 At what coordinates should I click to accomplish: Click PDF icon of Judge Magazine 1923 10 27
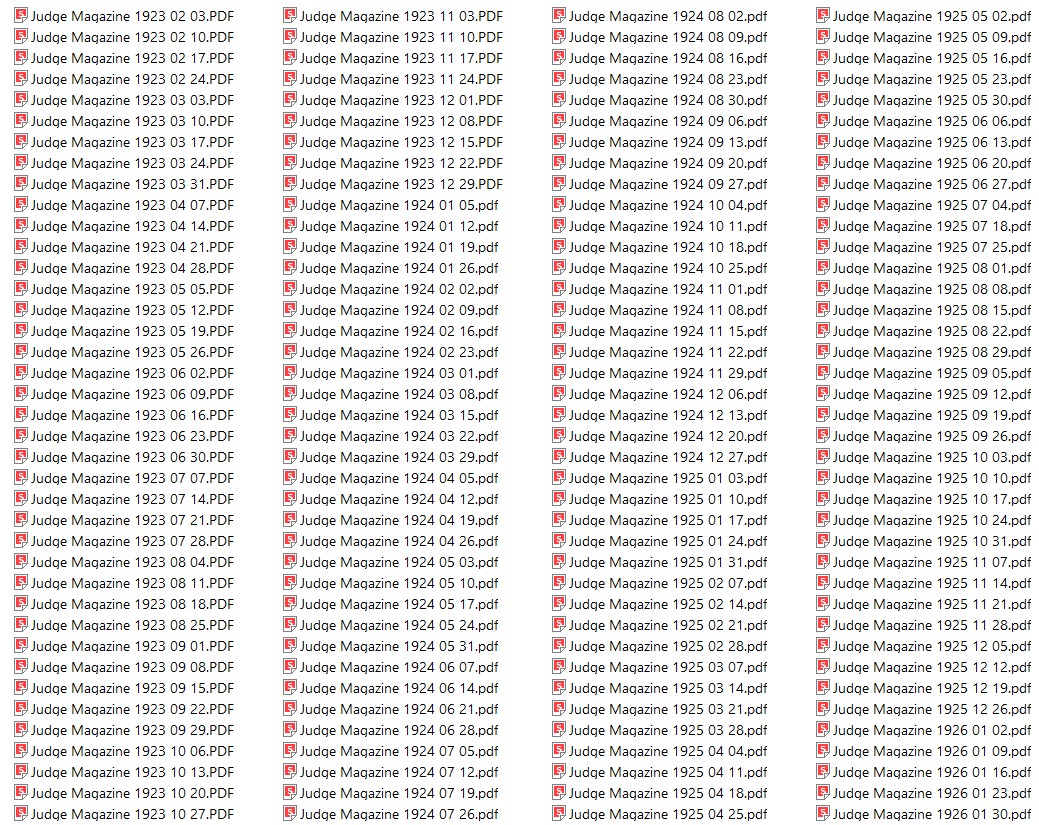[21, 813]
